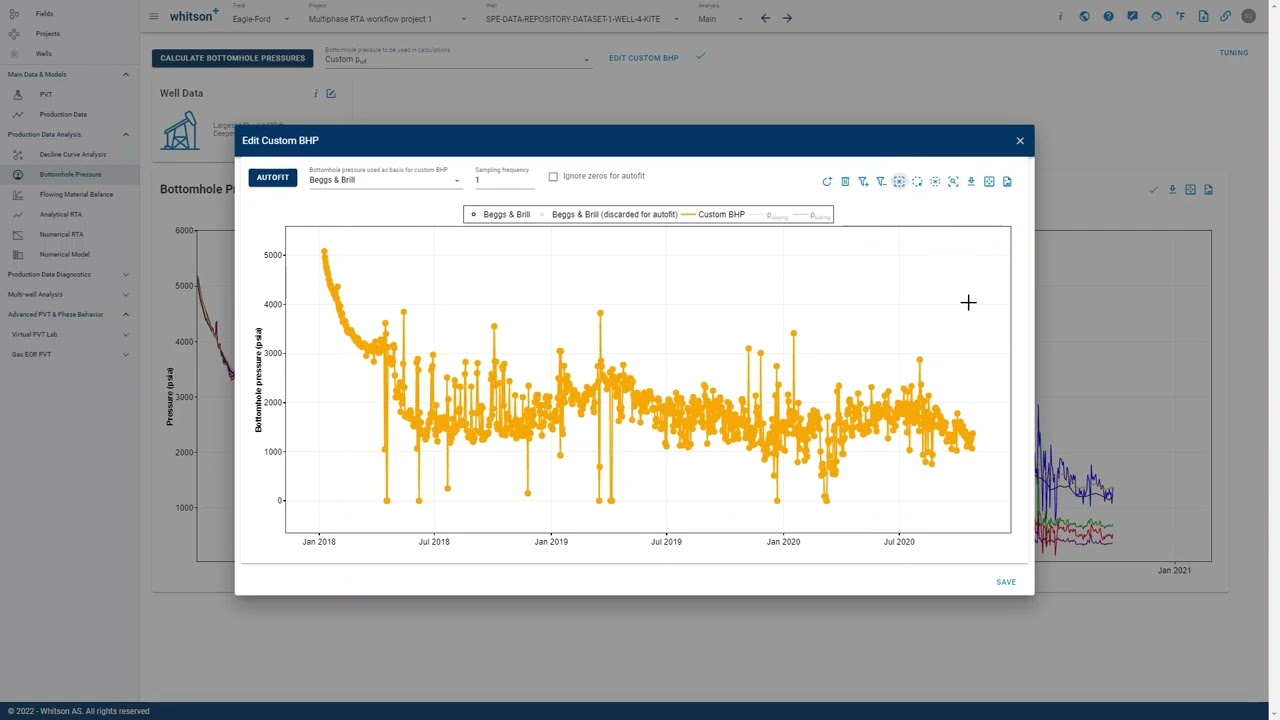1280x720 pixels.
Task: Click the reset/refresh icon in Edit Custom BHP toolbar
Action: point(827,182)
